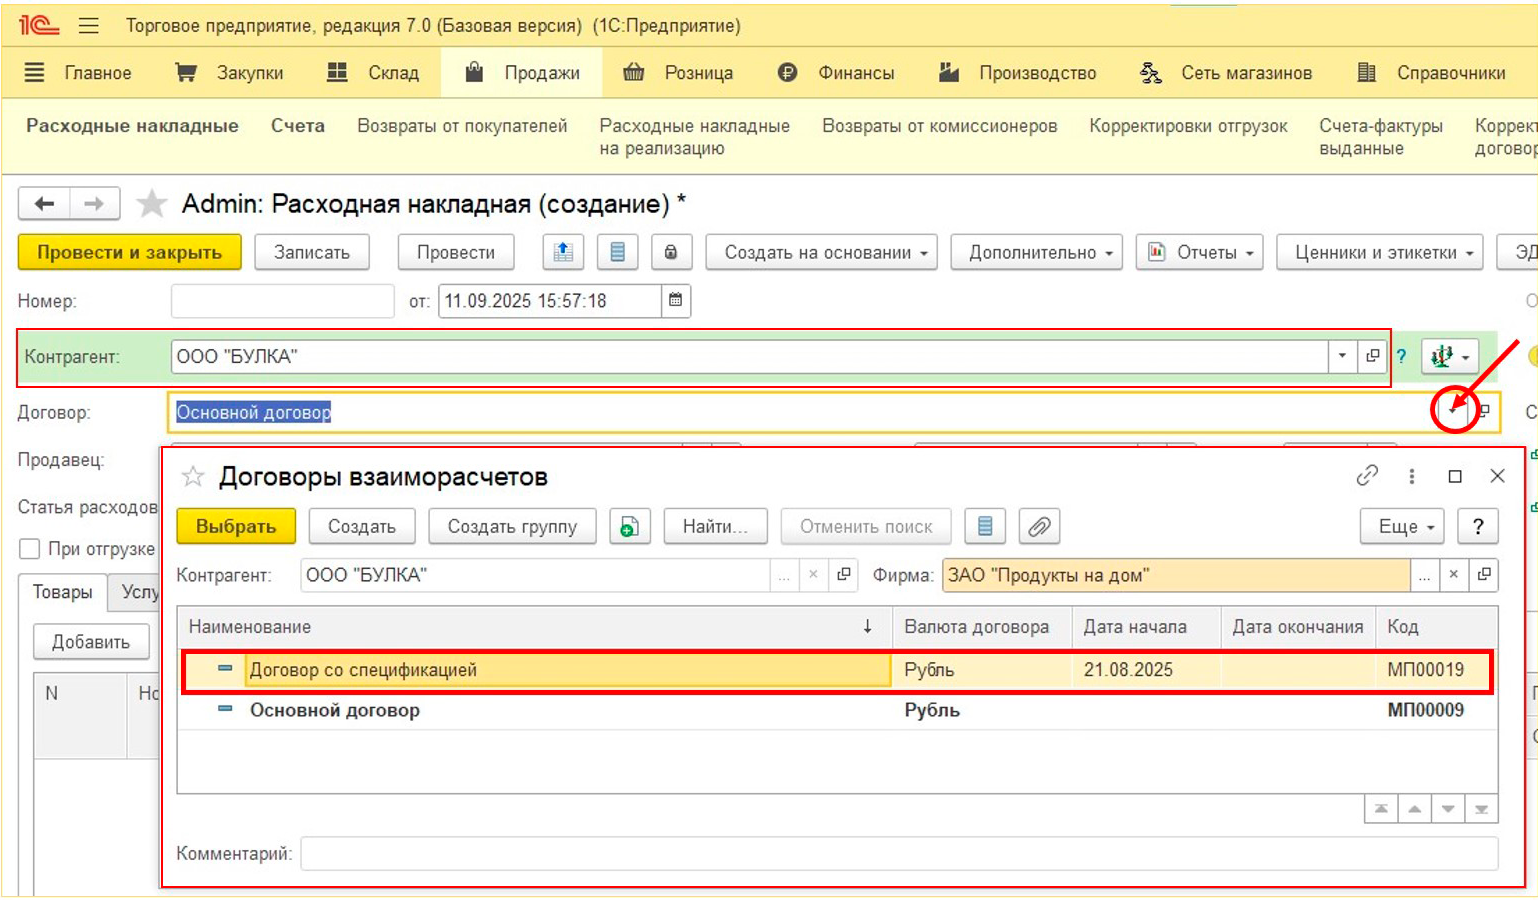Star the Договоры взаиморасчетов dialog as favorite
The height and width of the screenshot is (900, 1538).
click(193, 477)
